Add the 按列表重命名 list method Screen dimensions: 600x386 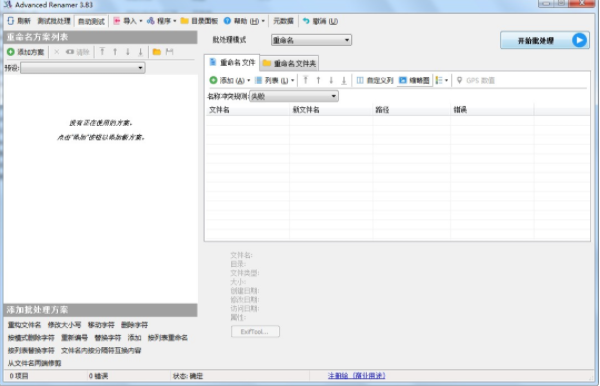[x=168, y=338]
